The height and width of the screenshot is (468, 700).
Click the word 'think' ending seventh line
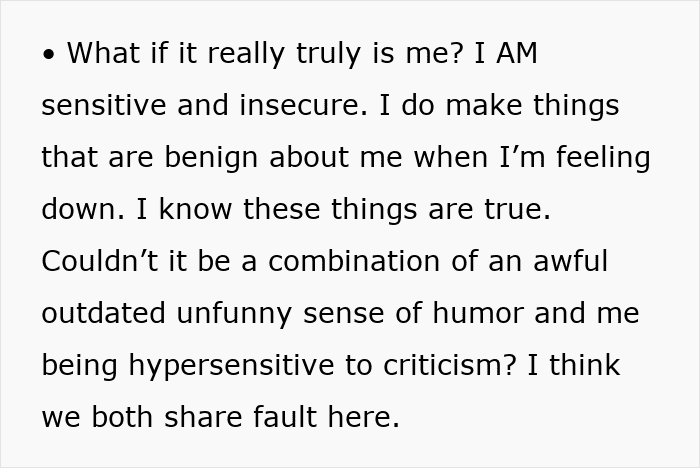point(585,365)
